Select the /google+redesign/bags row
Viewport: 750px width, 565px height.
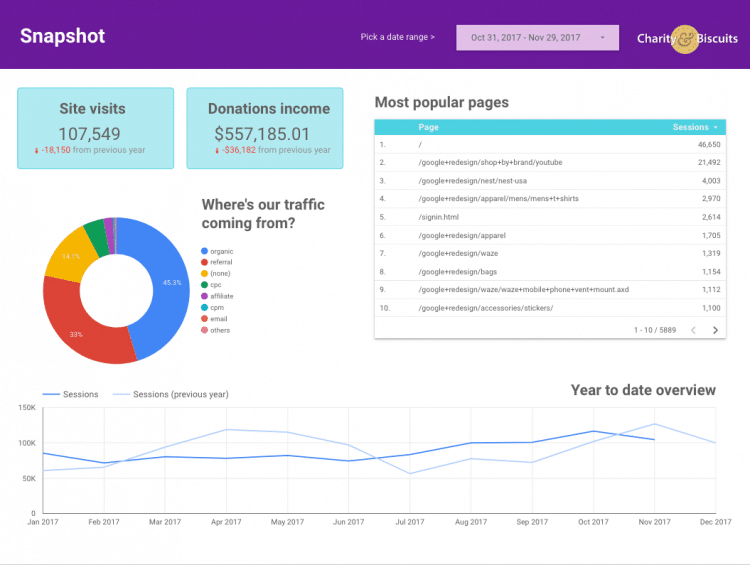point(550,272)
